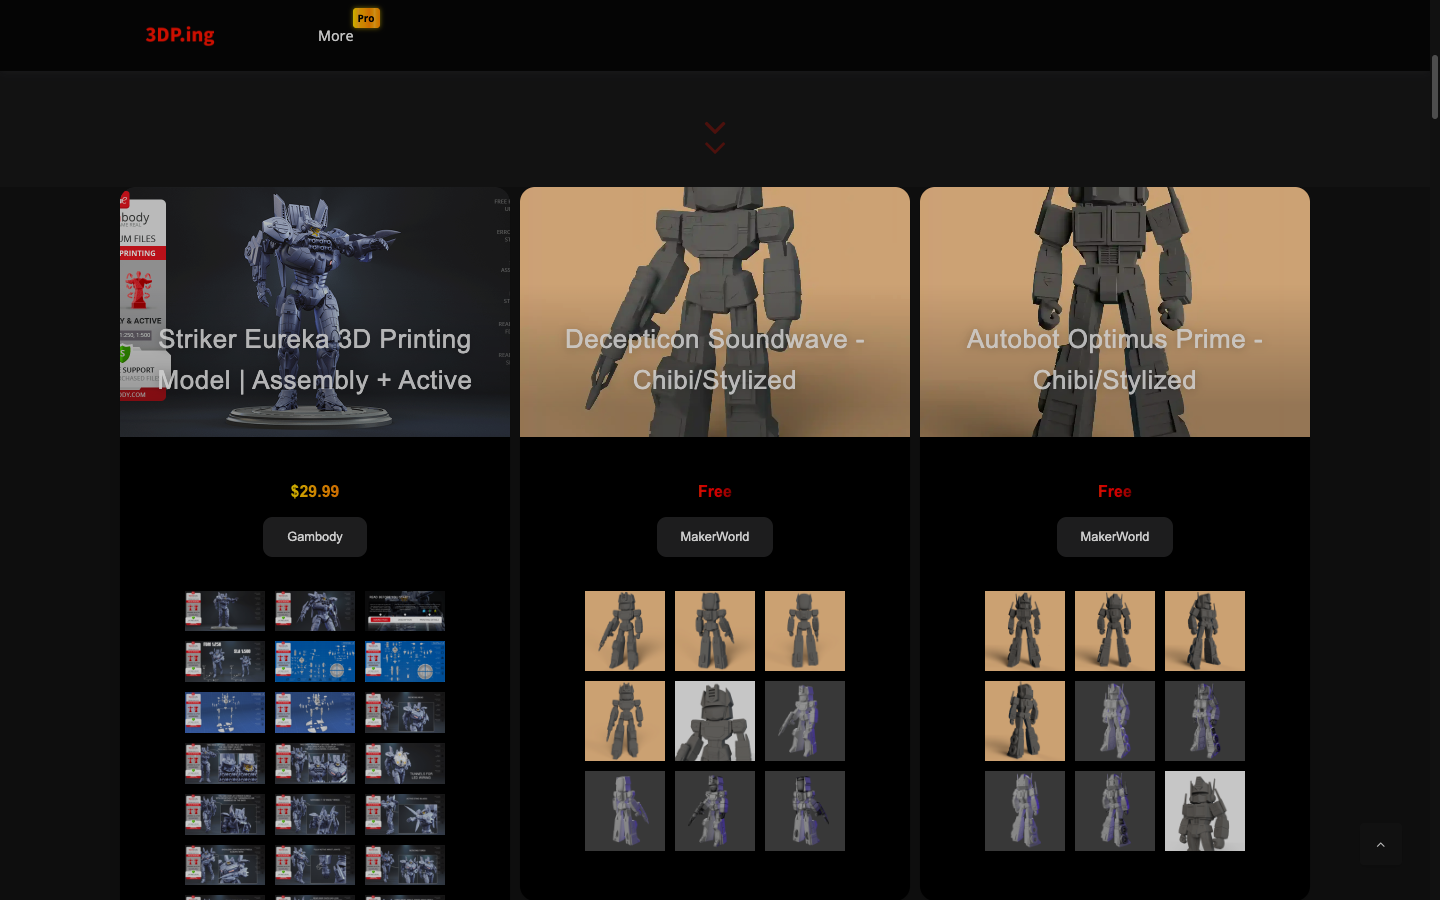1440x900 pixels.
Task: Select middle Soundwave thumbnail in bottom row
Action: pyautogui.click(x=715, y=811)
